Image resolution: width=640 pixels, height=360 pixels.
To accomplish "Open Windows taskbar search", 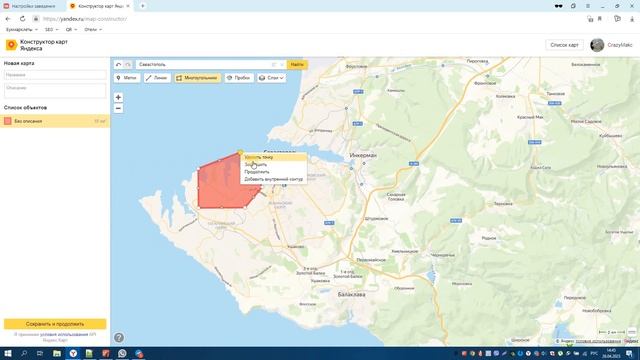I will tap(24, 353).
